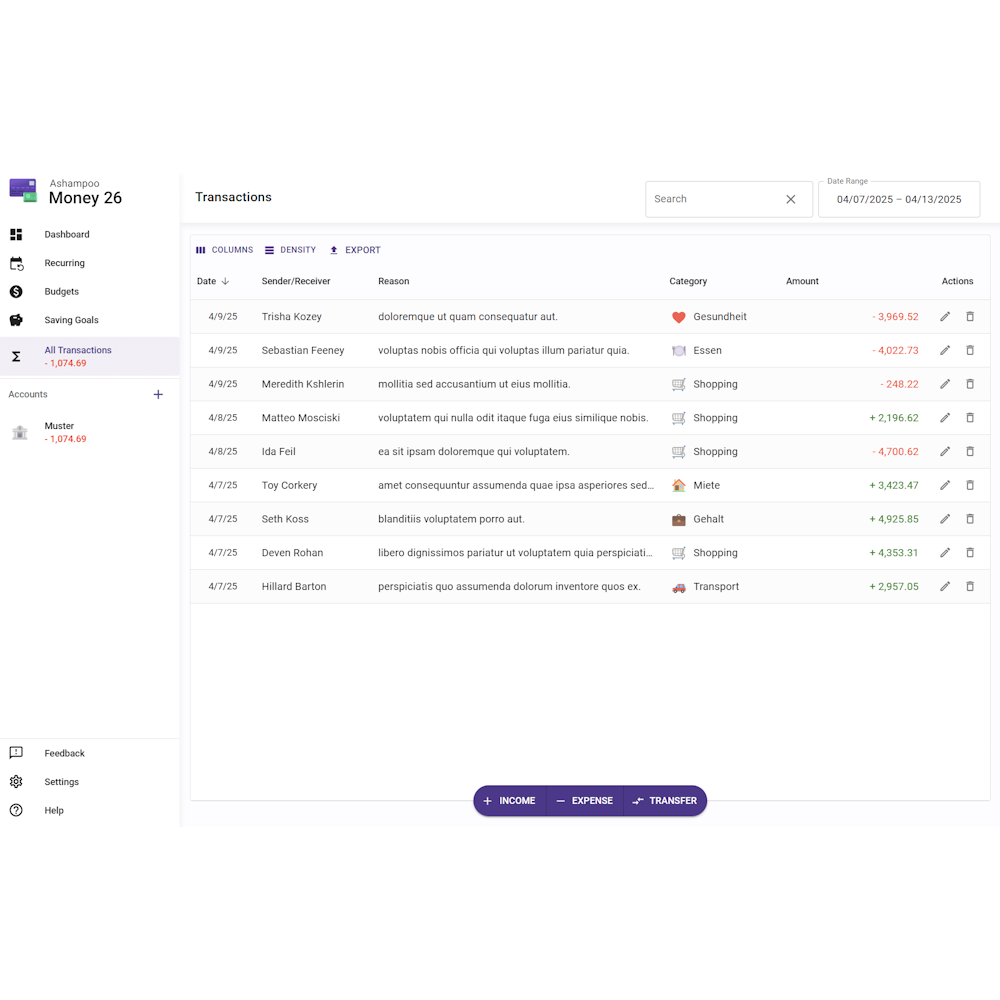This screenshot has width=1000, height=1000.
Task: Click the edit pencil for Trisha Kozey transaction
Action: (x=945, y=317)
